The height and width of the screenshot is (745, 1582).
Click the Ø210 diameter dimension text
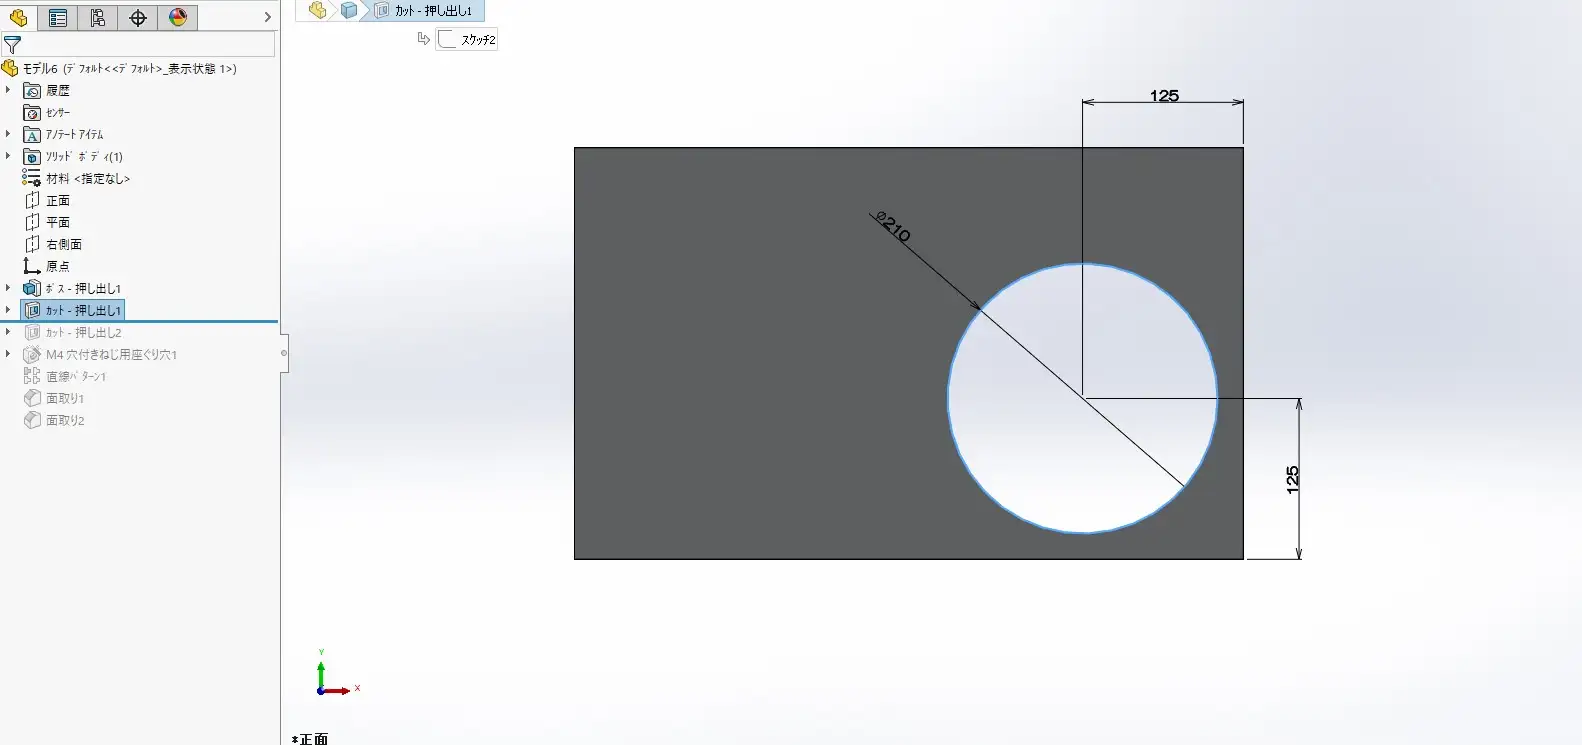pyautogui.click(x=893, y=227)
